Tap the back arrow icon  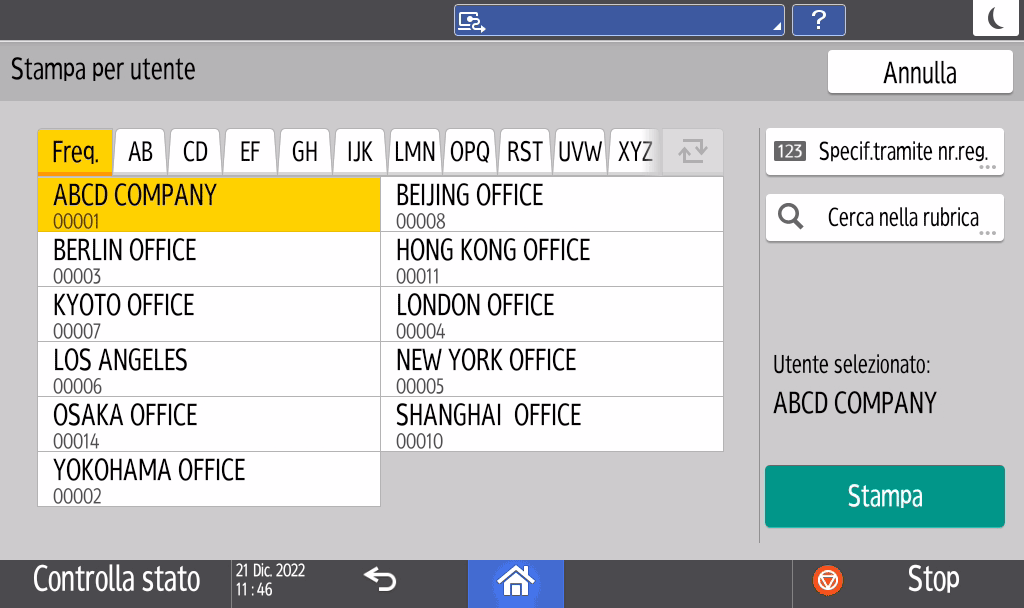(x=380, y=579)
